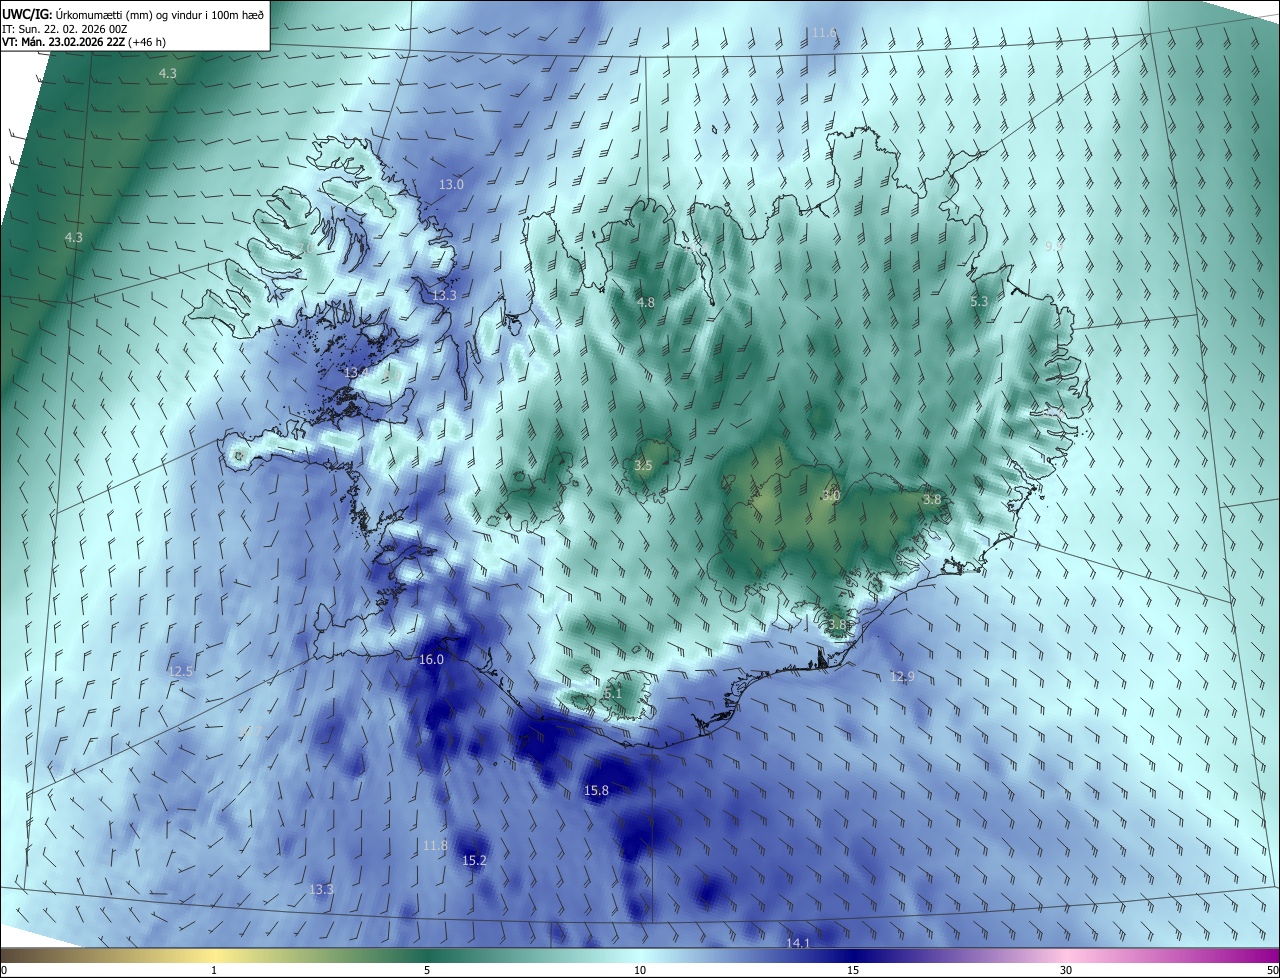Click the 3.0 value label in the highlands
The image size is (1280, 978).
(x=831, y=495)
